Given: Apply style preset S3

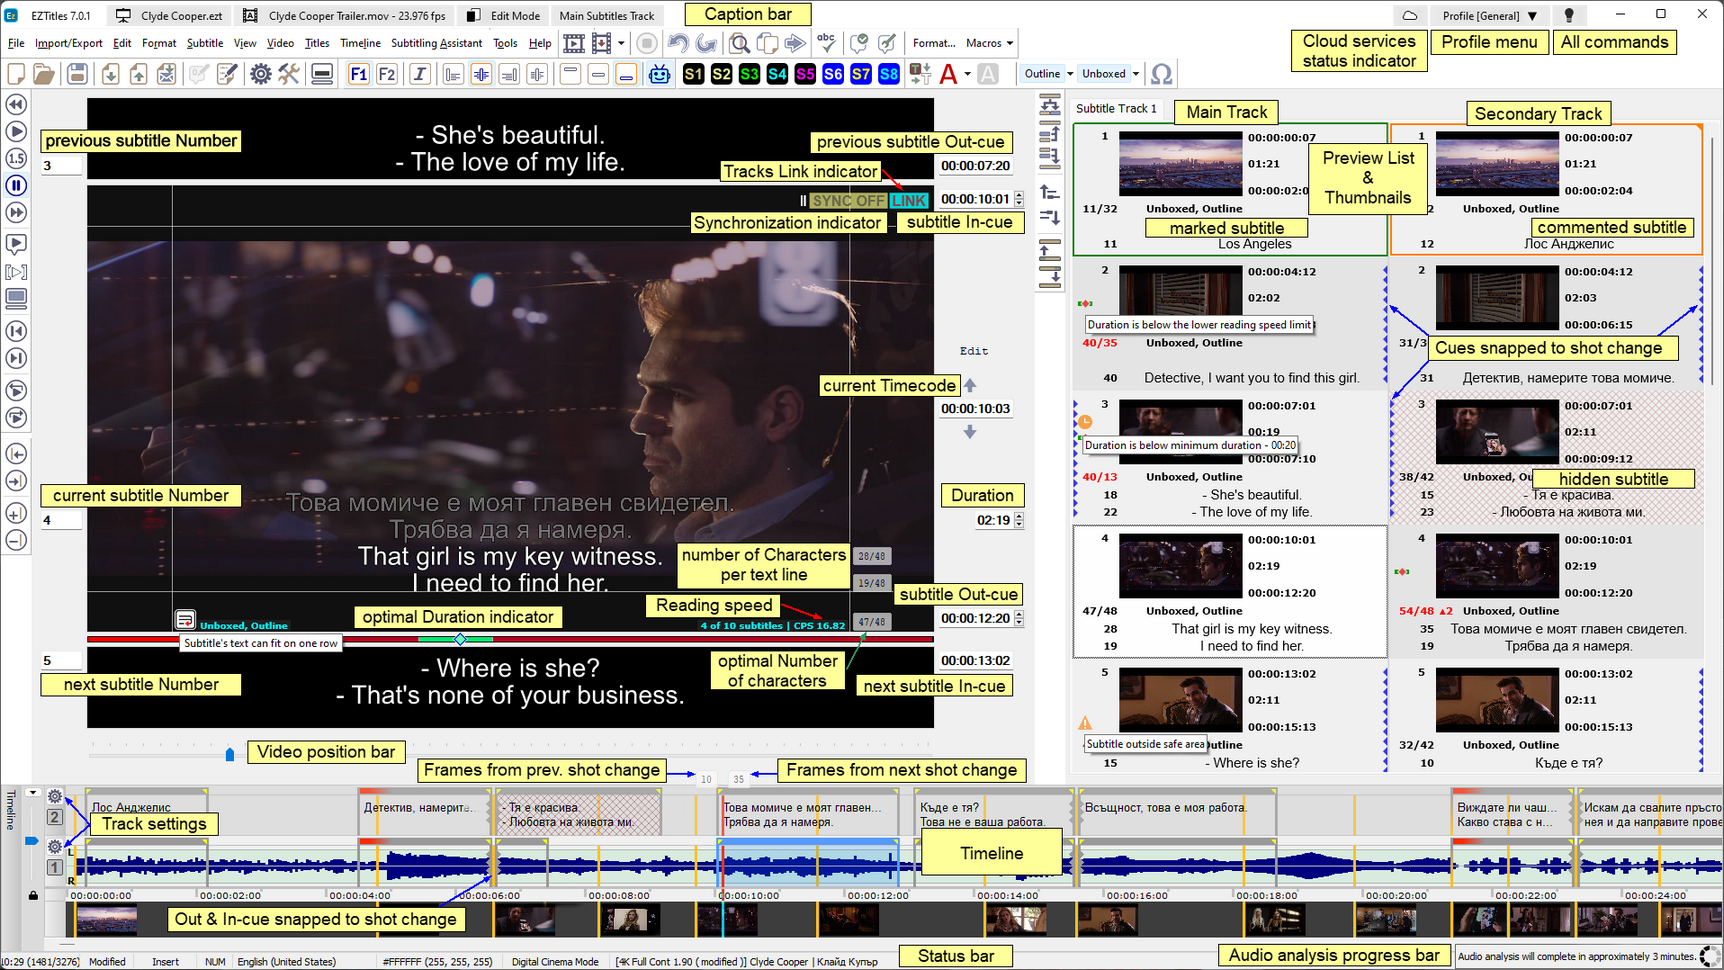Looking at the screenshot, I should pyautogui.click(x=749, y=73).
